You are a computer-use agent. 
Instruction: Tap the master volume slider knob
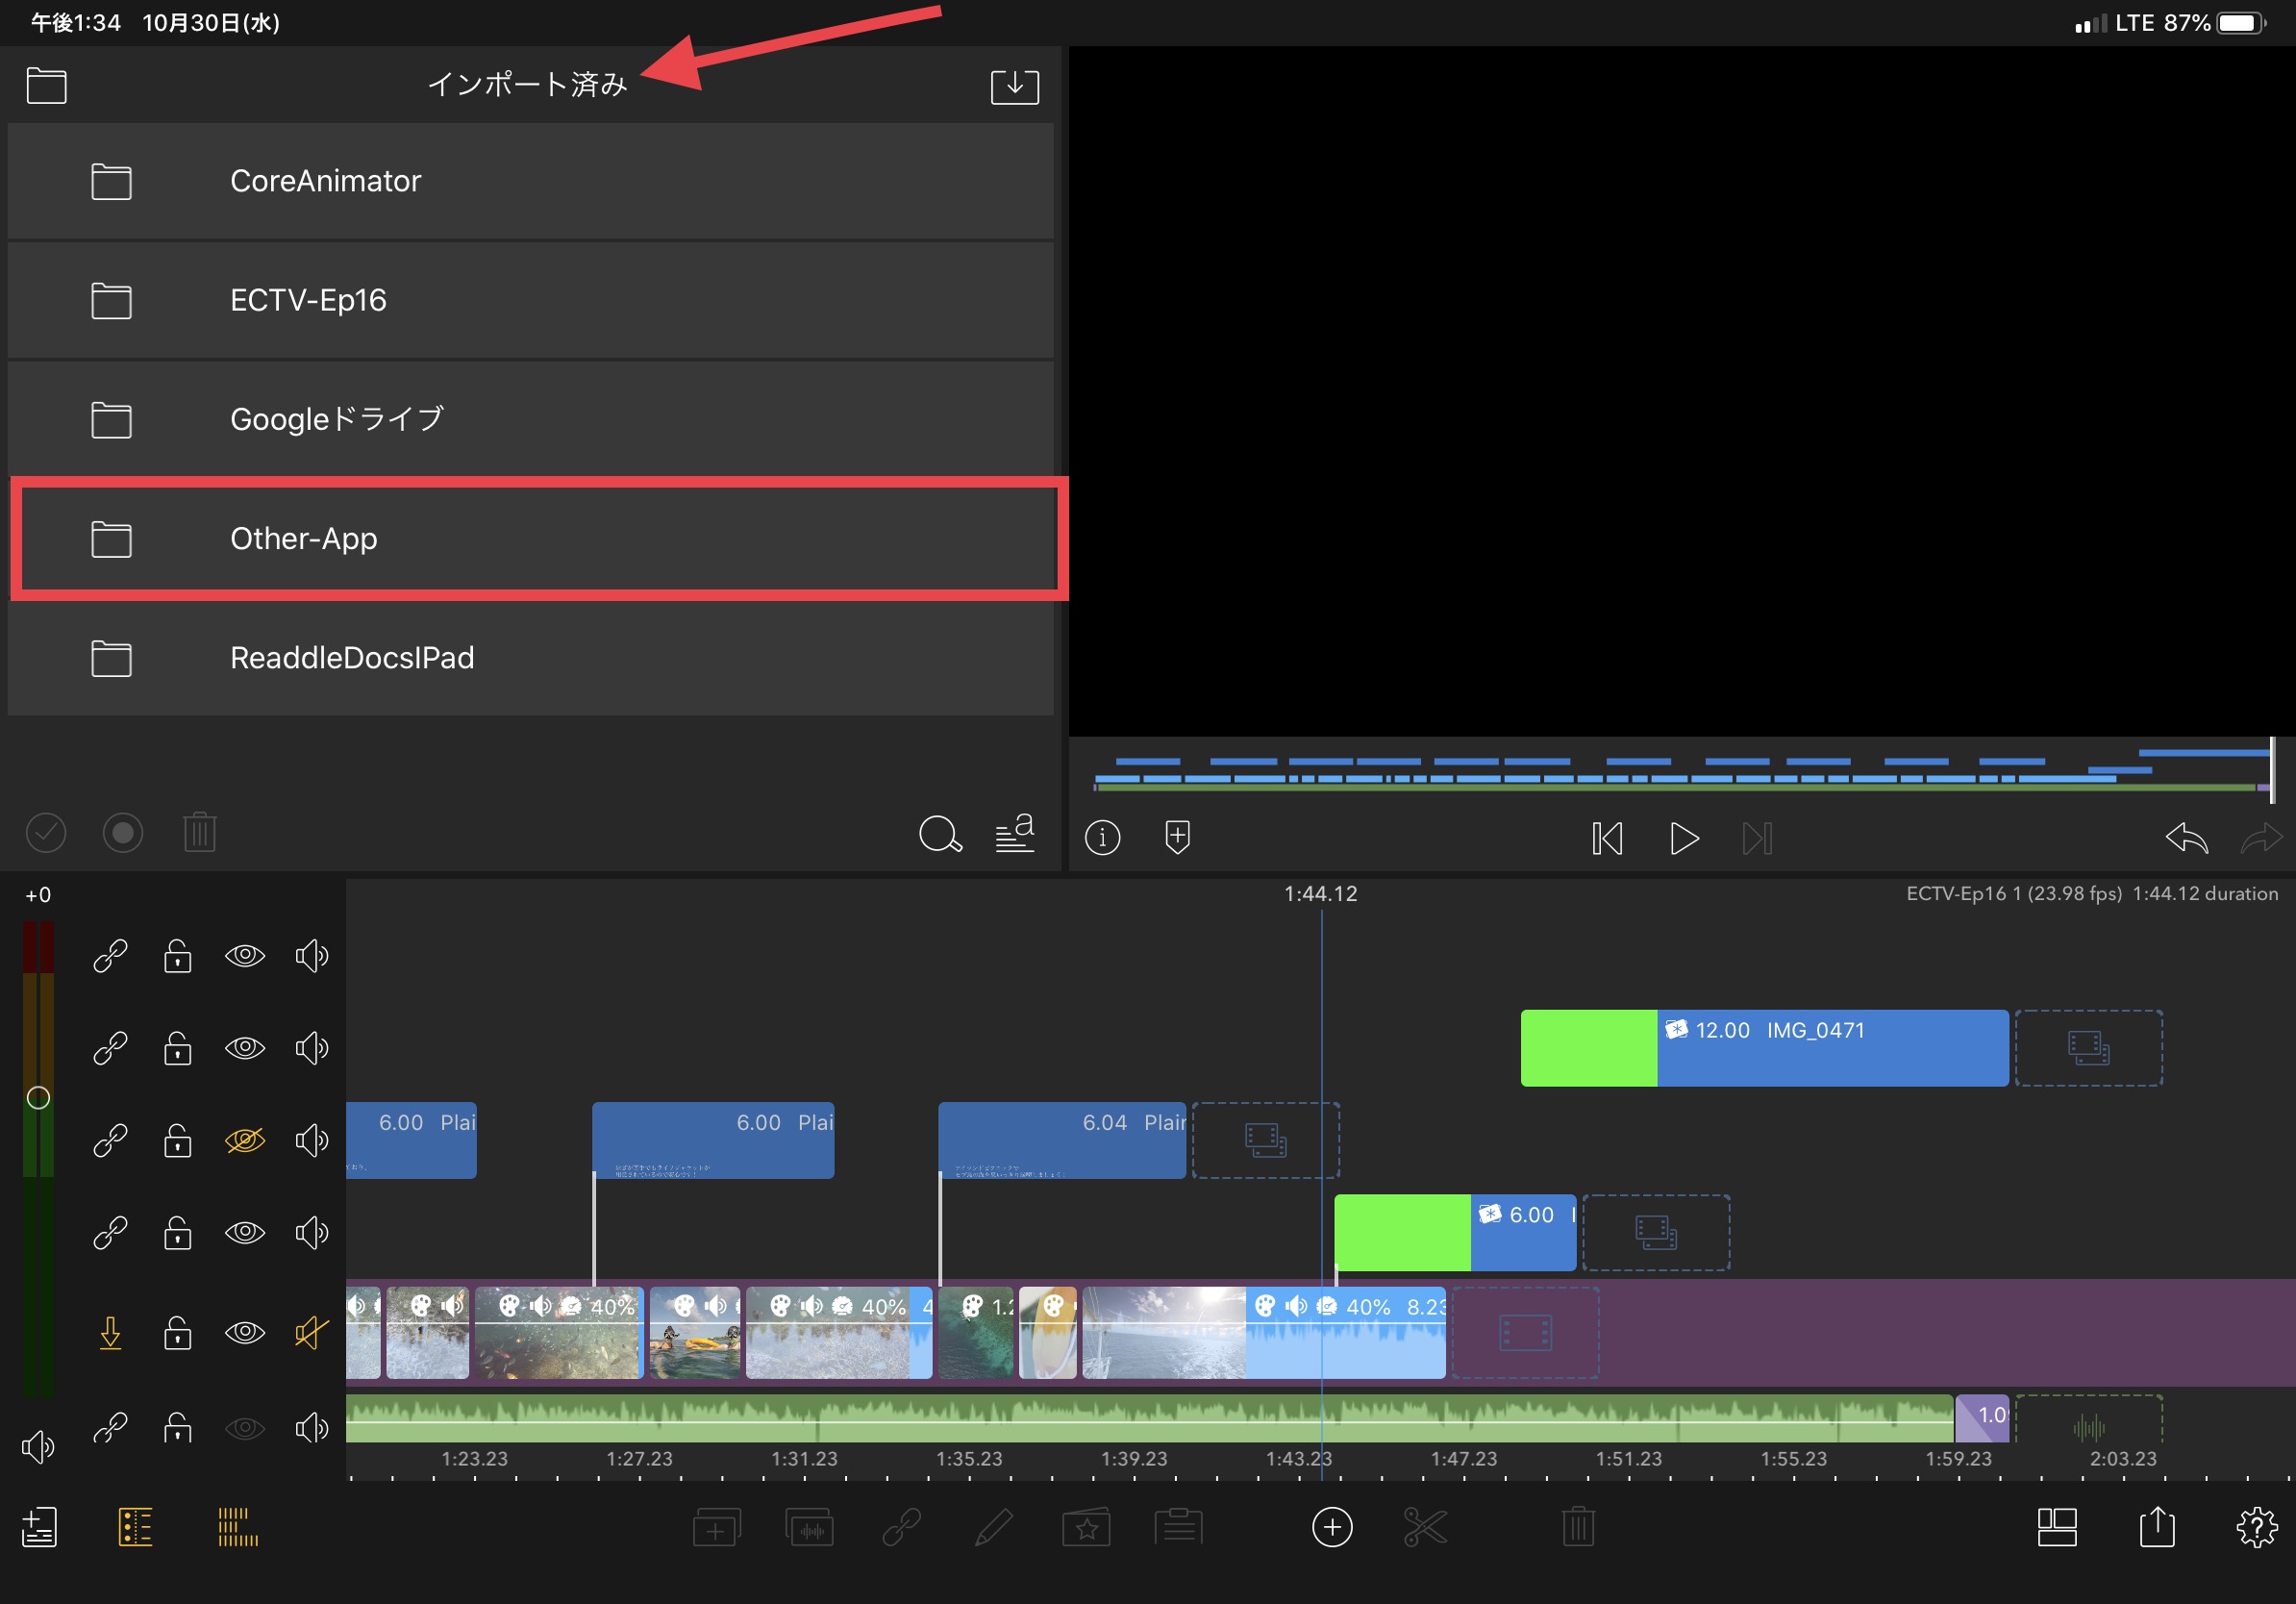tap(38, 1098)
